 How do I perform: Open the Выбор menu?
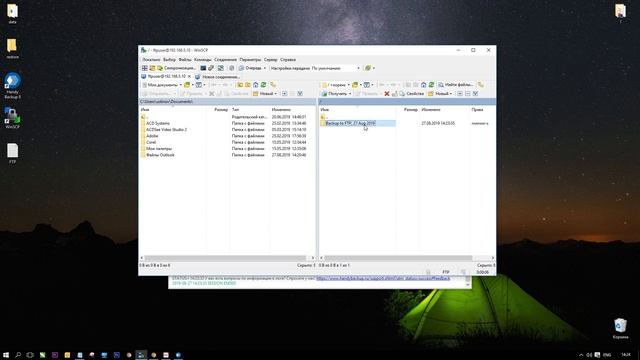pyautogui.click(x=169, y=60)
